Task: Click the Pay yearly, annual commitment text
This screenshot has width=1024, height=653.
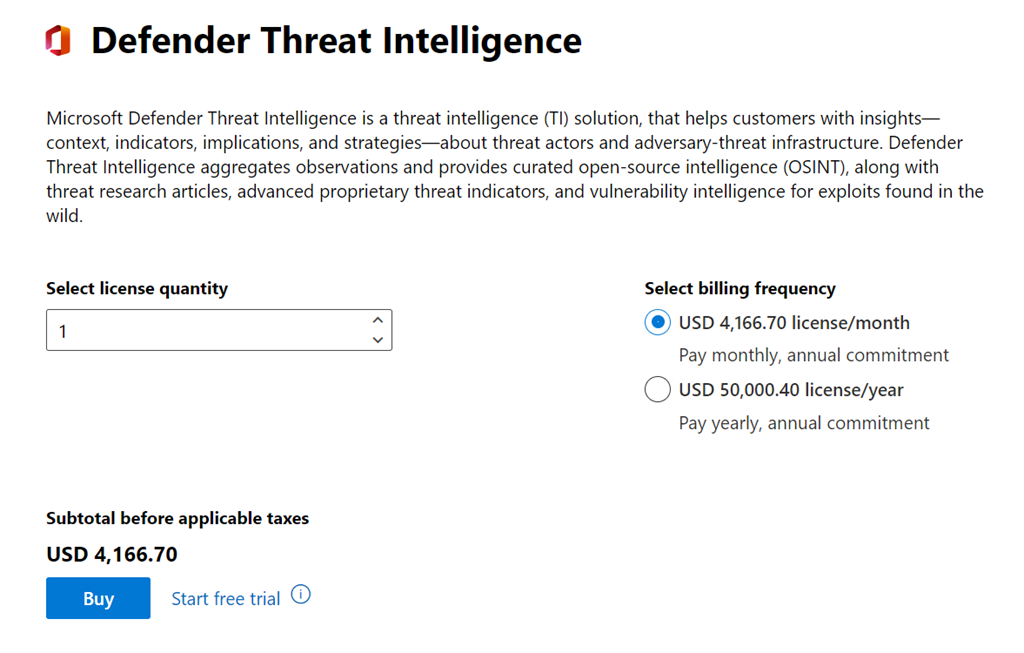Action: click(804, 423)
